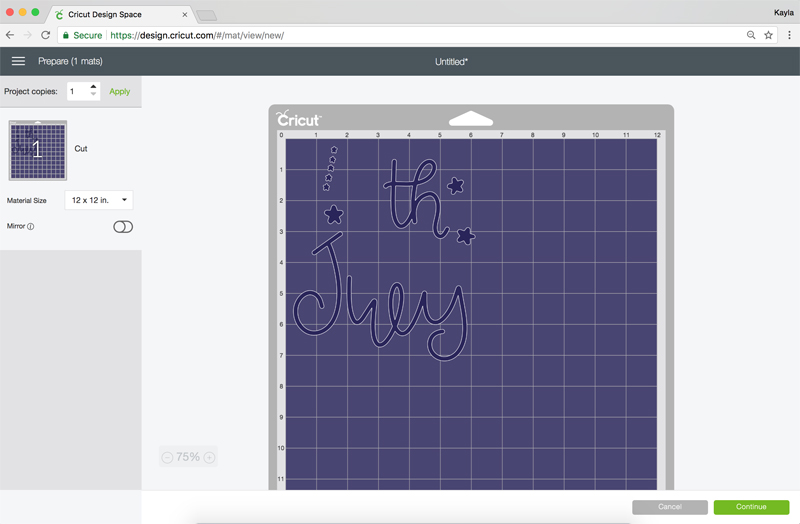Close the Cricut Design Space tab

point(185,15)
